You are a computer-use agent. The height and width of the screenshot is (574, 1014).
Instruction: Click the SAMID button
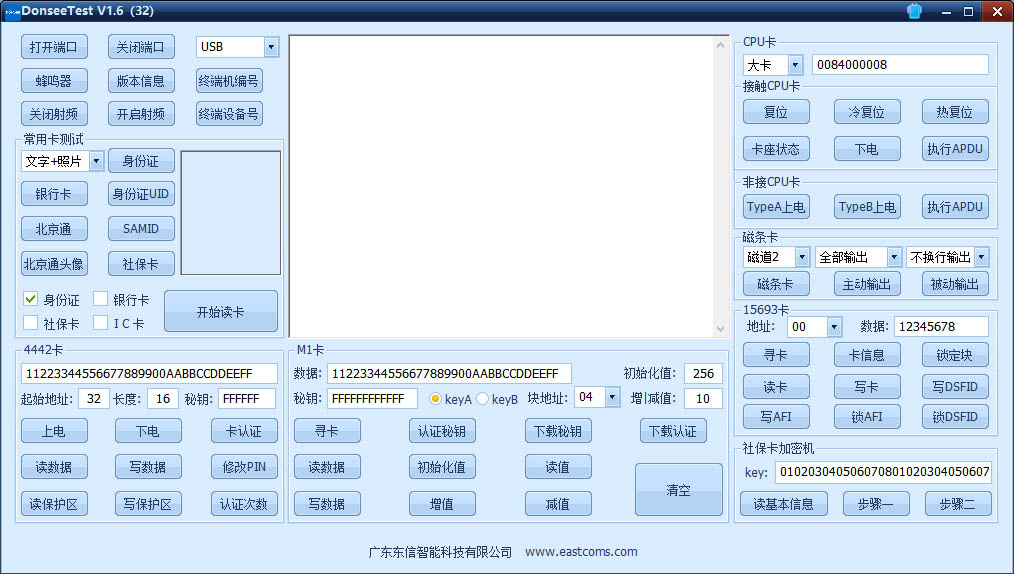coord(141,229)
